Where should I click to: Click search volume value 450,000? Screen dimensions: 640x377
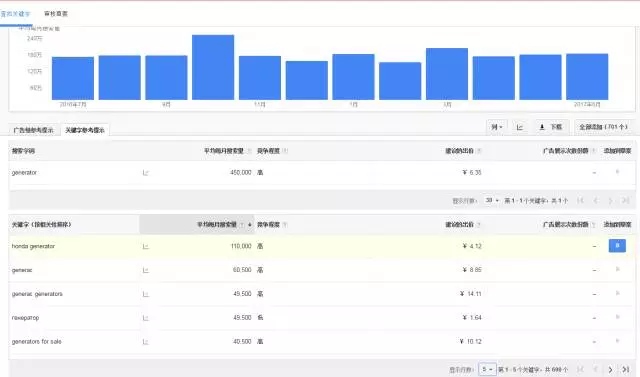(241, 173)
